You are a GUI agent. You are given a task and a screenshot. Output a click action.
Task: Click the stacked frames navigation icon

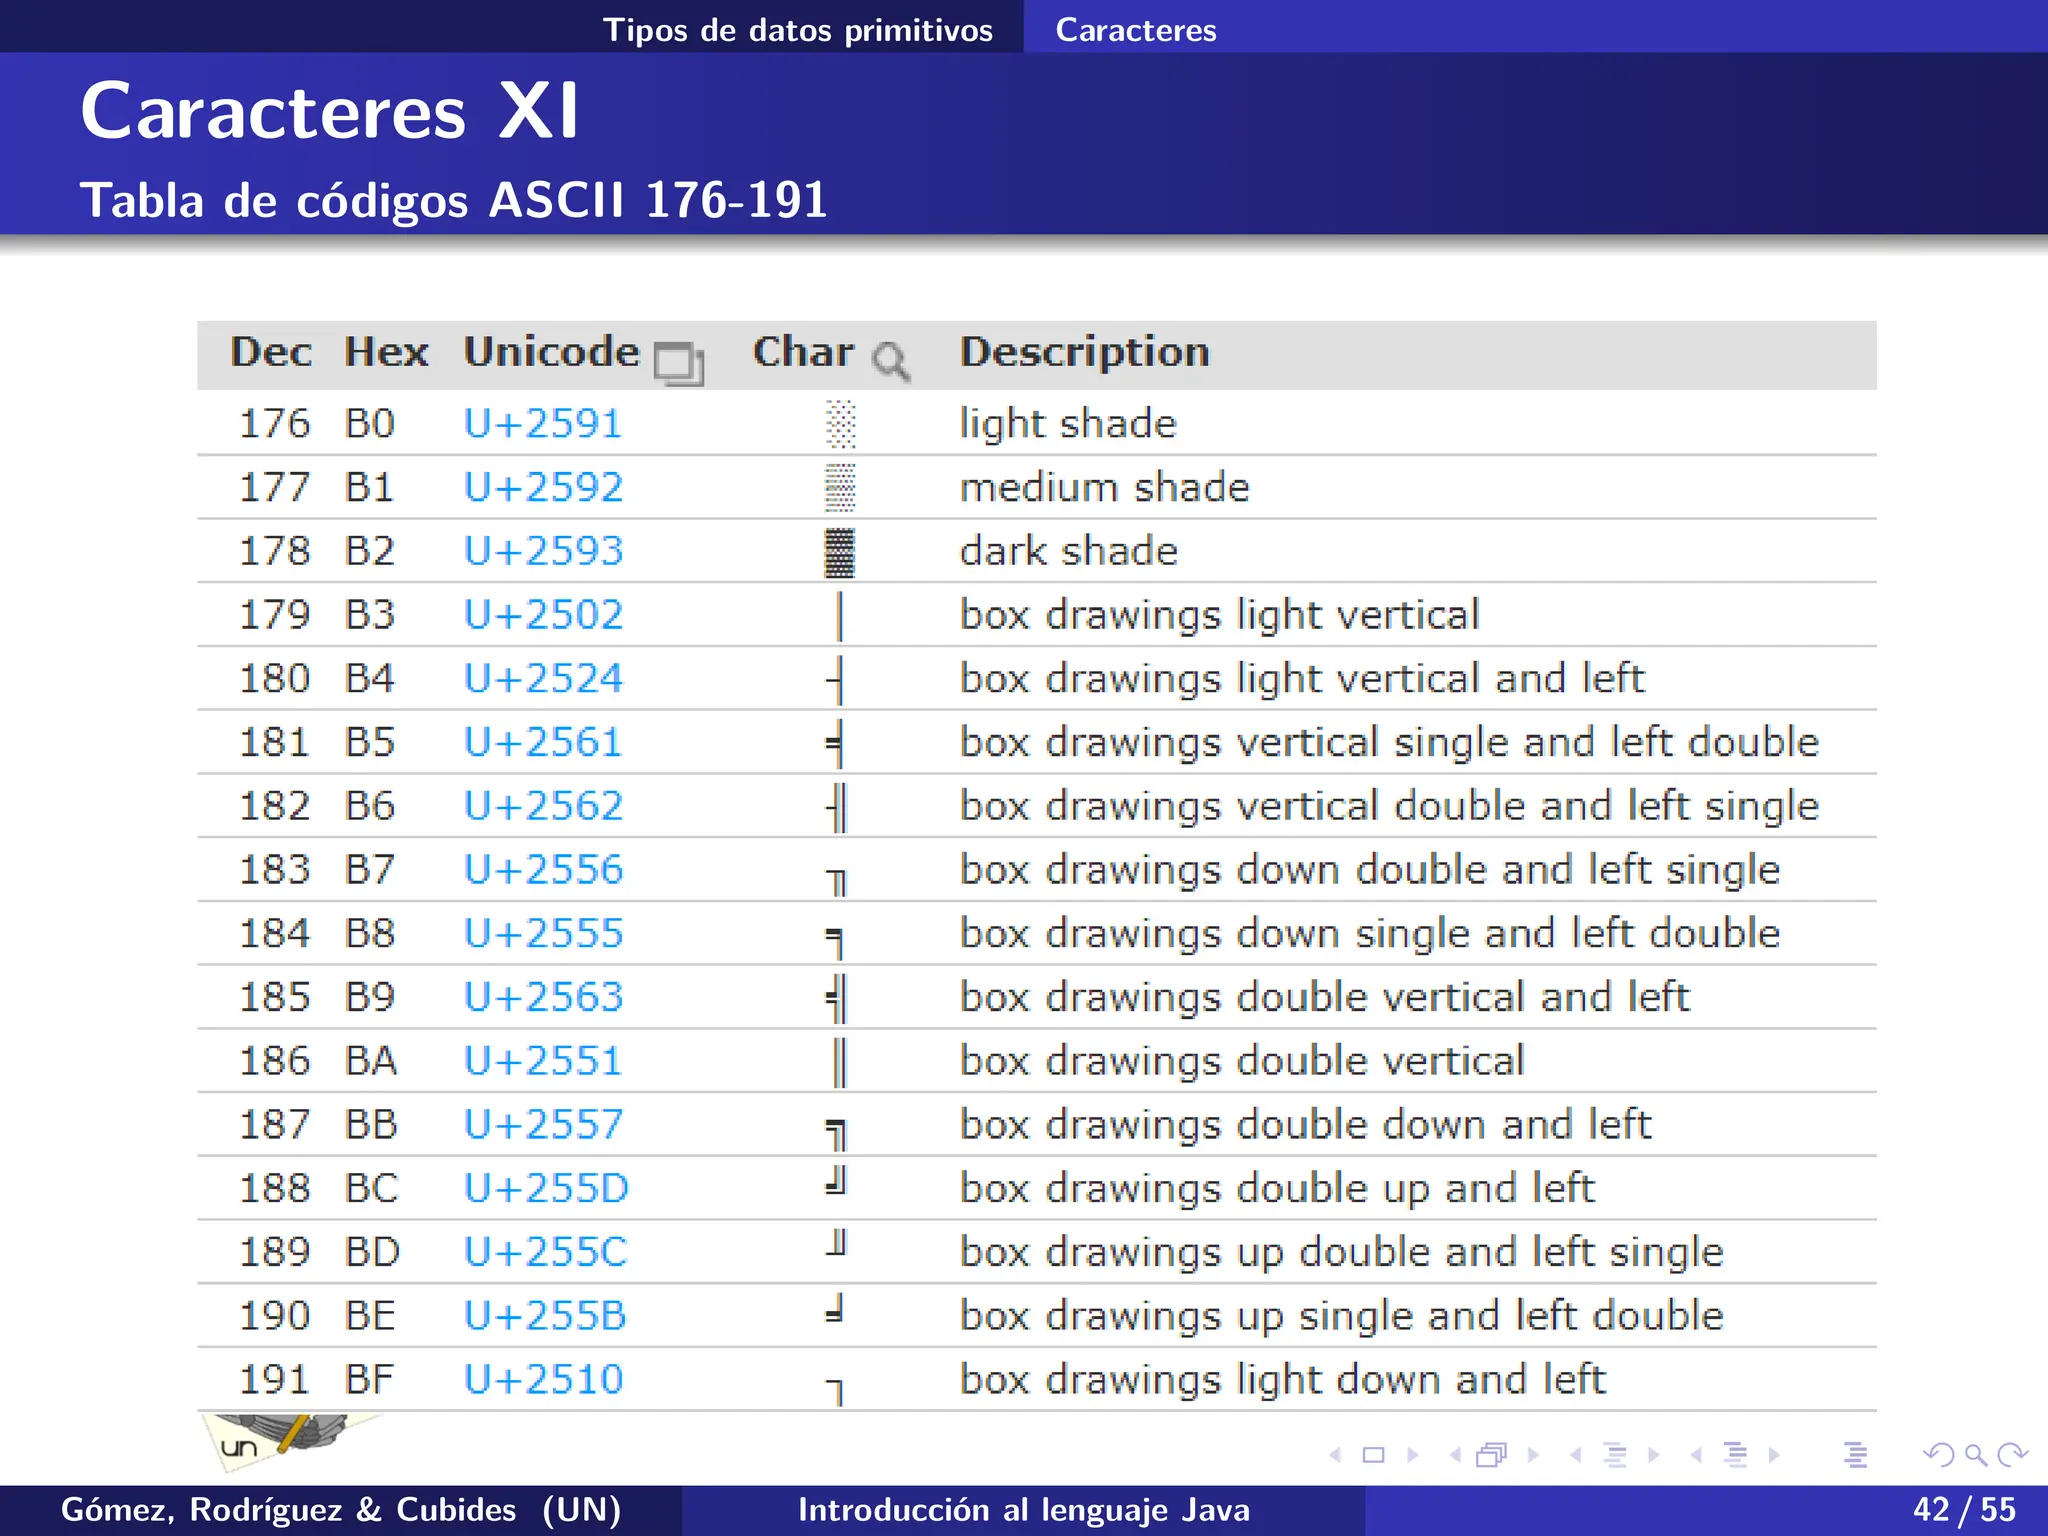(x=1492, y=1455)
